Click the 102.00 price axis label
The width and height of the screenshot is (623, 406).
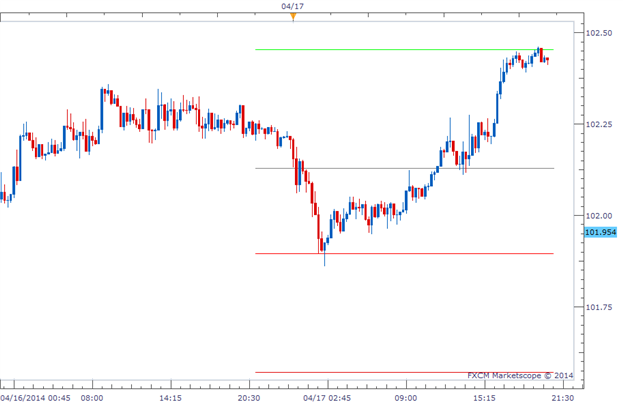pos(599,216)
